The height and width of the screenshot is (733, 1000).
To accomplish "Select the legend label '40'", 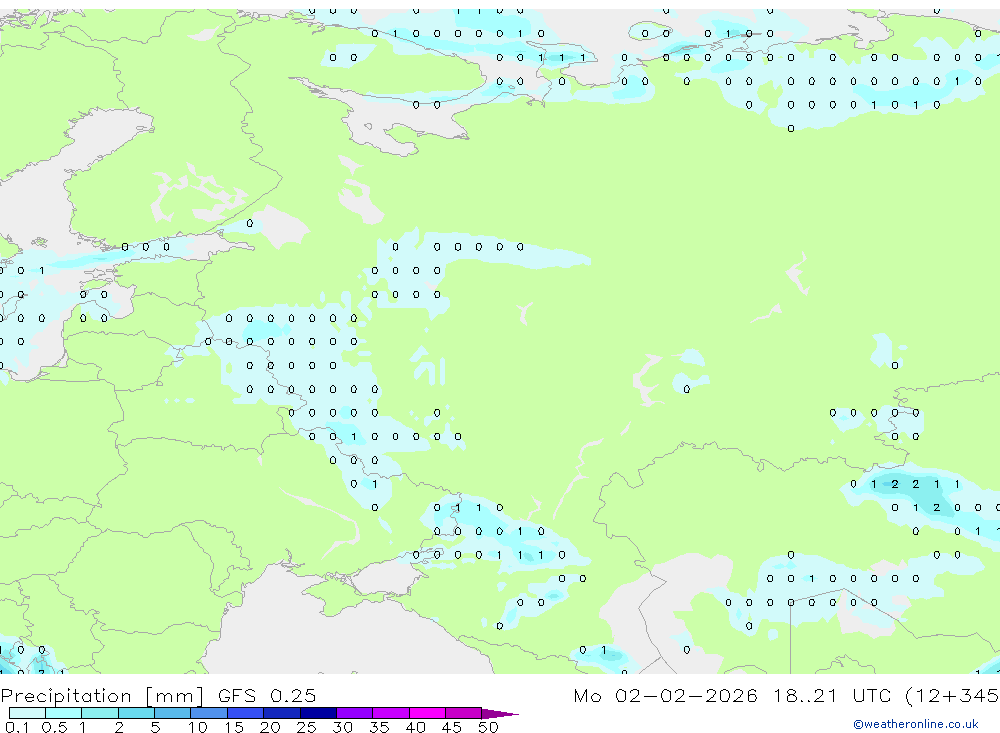I will [x=416, y=727].
